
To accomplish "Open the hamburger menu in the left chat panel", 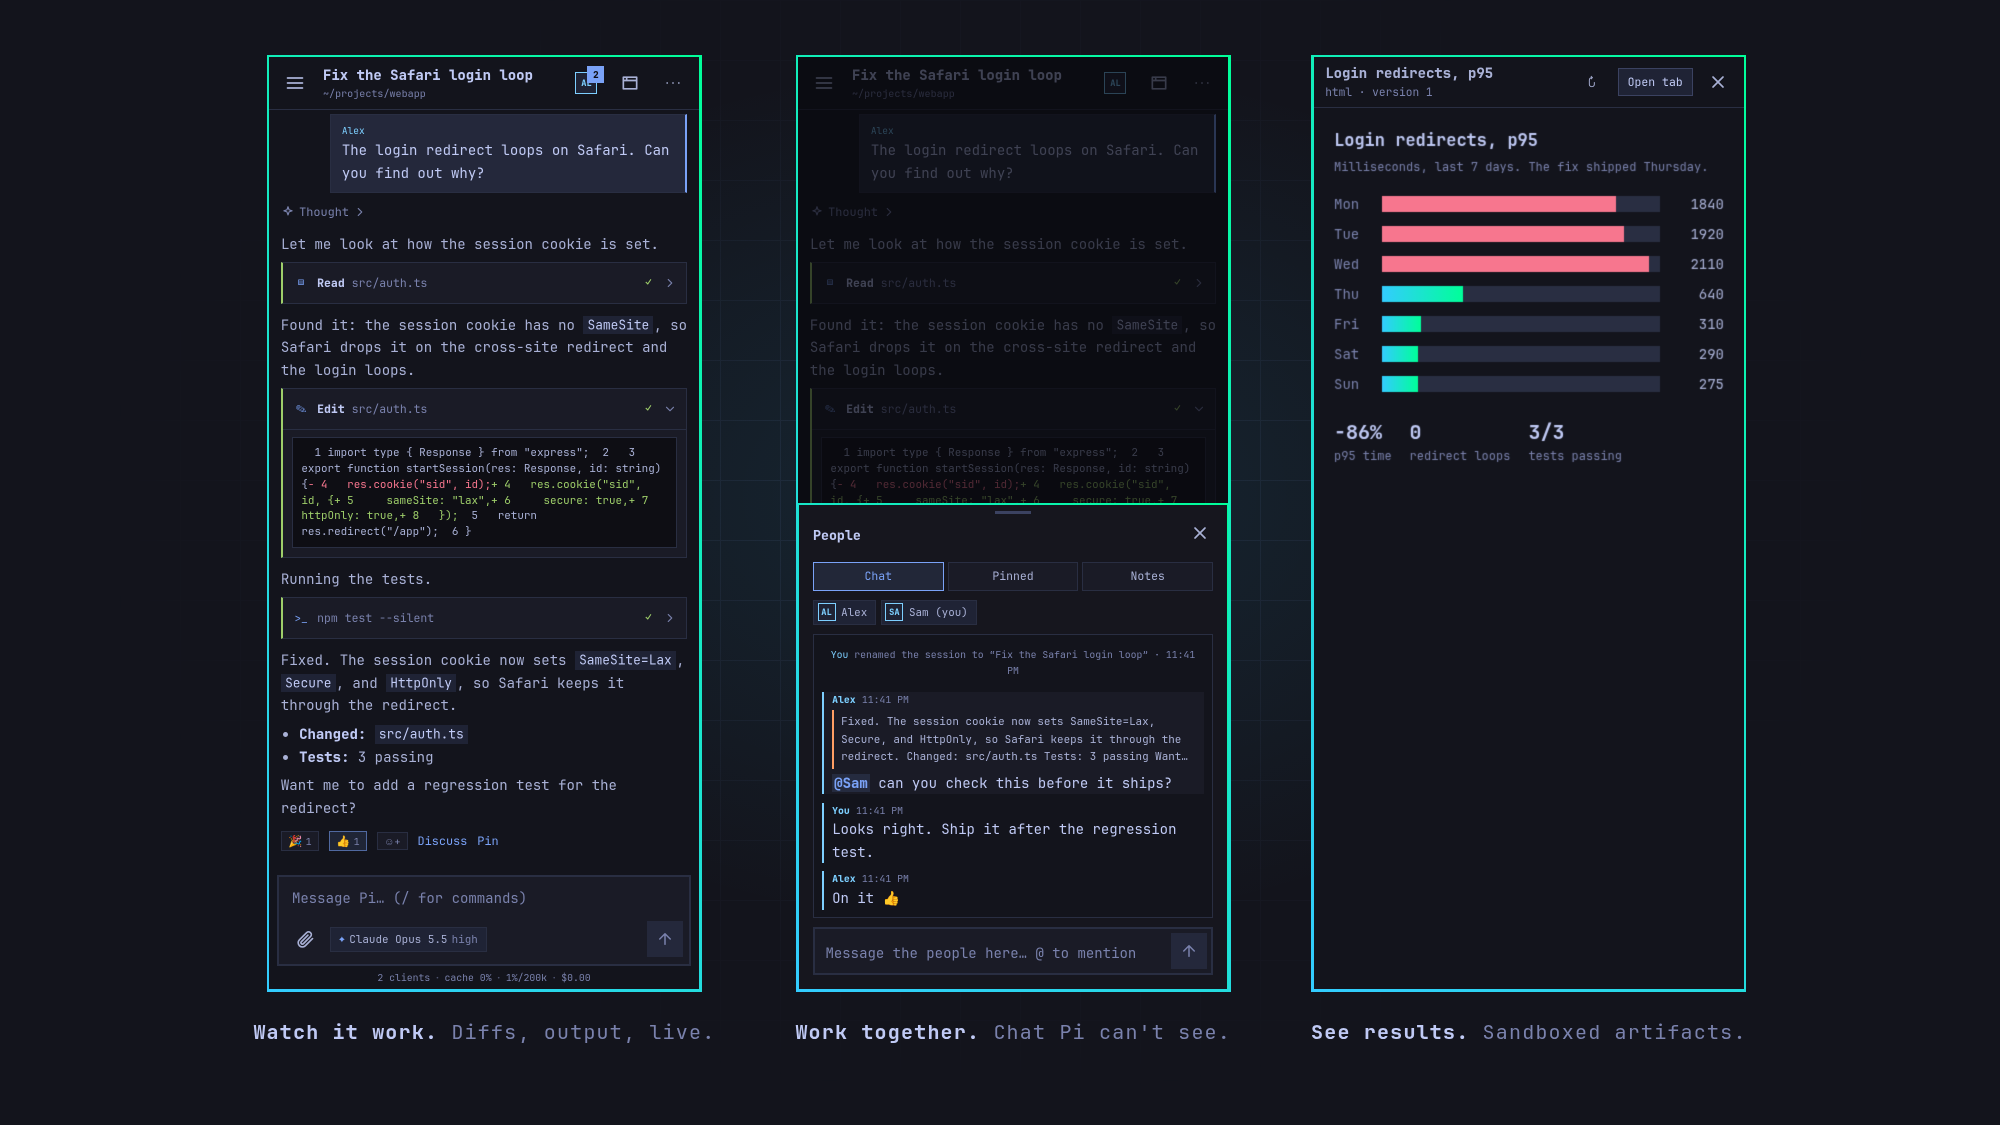I will 295,83.
